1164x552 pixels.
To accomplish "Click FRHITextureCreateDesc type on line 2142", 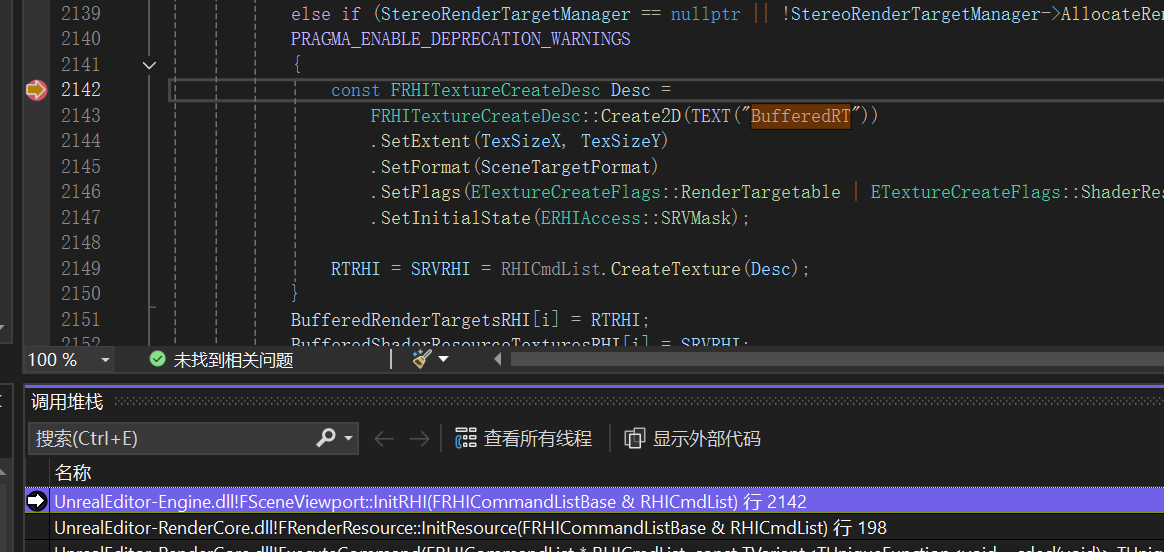I will point(495,90).
